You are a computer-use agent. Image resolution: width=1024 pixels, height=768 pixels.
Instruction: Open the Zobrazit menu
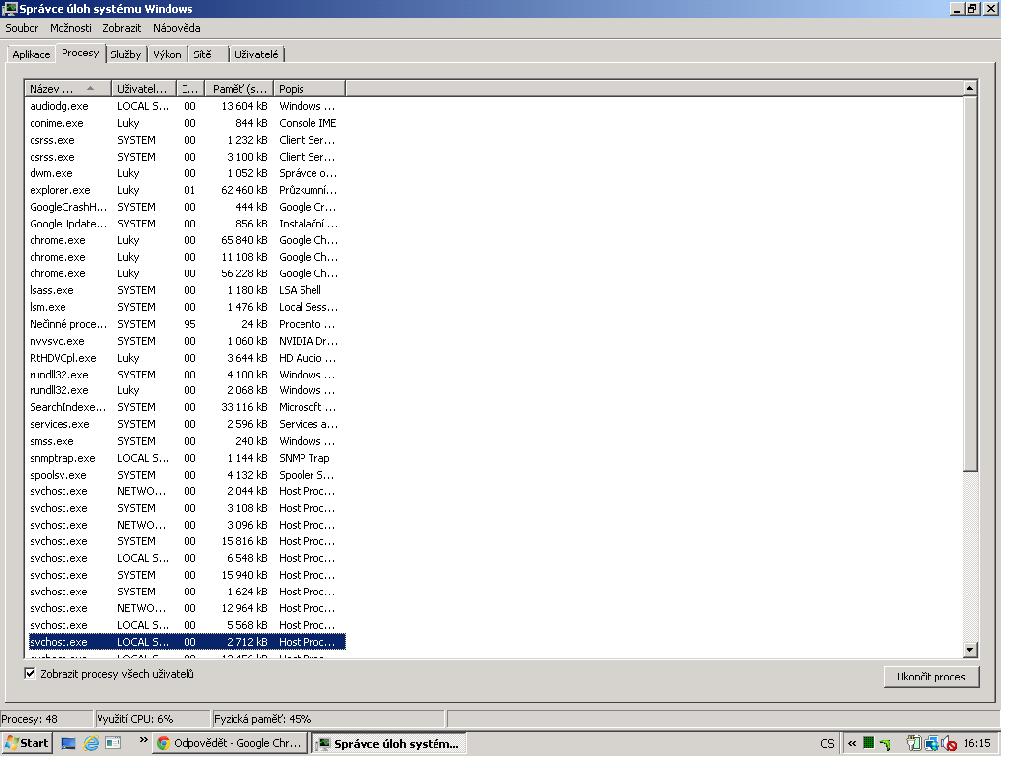pyautogui.click(x=121, y=28)
